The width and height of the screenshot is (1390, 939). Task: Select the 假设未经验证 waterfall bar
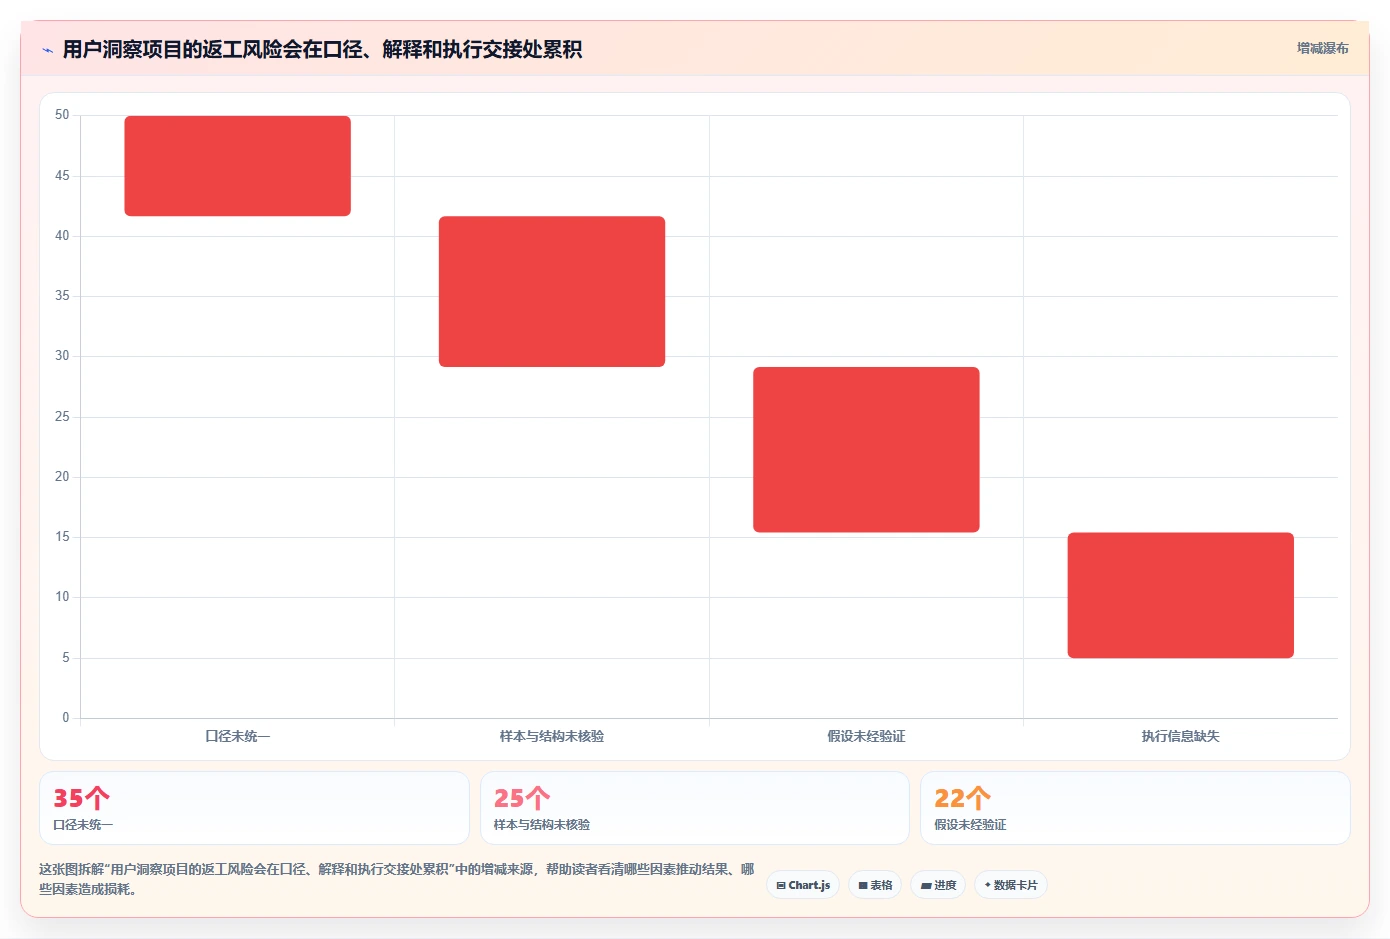click(x=866, y=450)
